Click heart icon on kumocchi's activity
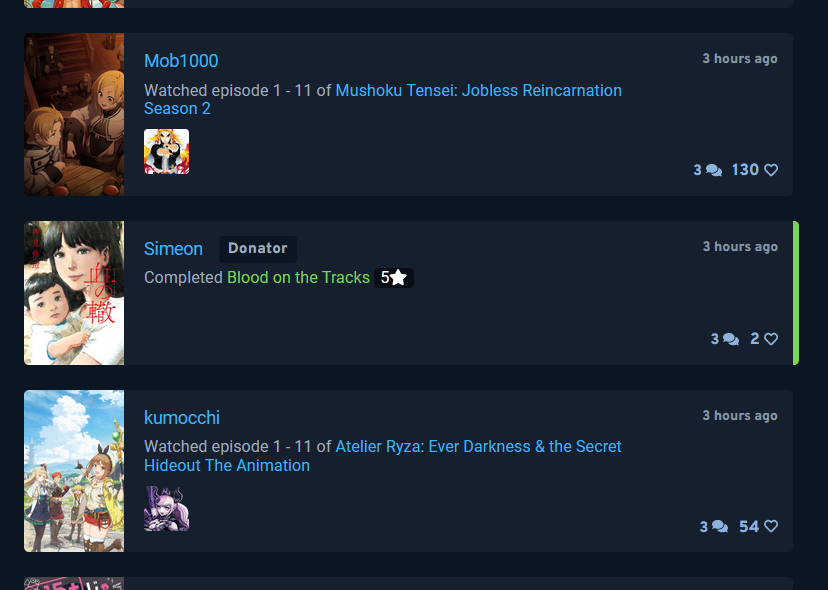 [x=771, y=527]
